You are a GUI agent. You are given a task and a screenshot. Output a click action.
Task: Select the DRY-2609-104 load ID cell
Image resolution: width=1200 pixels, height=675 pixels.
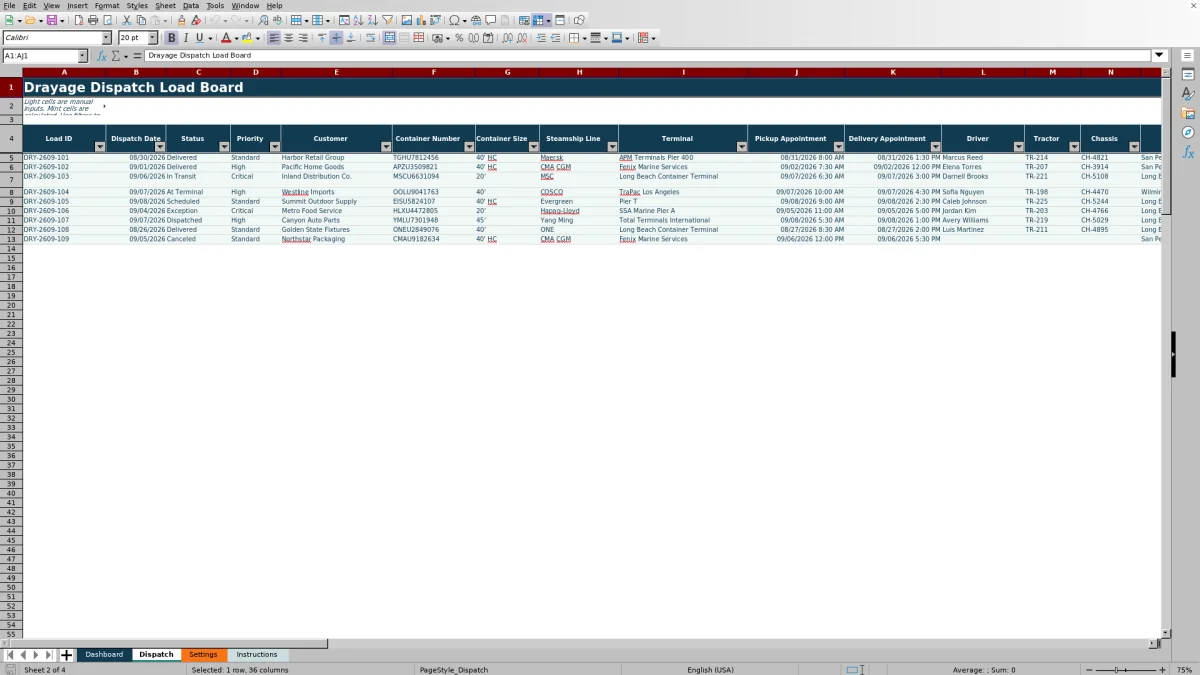pos(64,192)
